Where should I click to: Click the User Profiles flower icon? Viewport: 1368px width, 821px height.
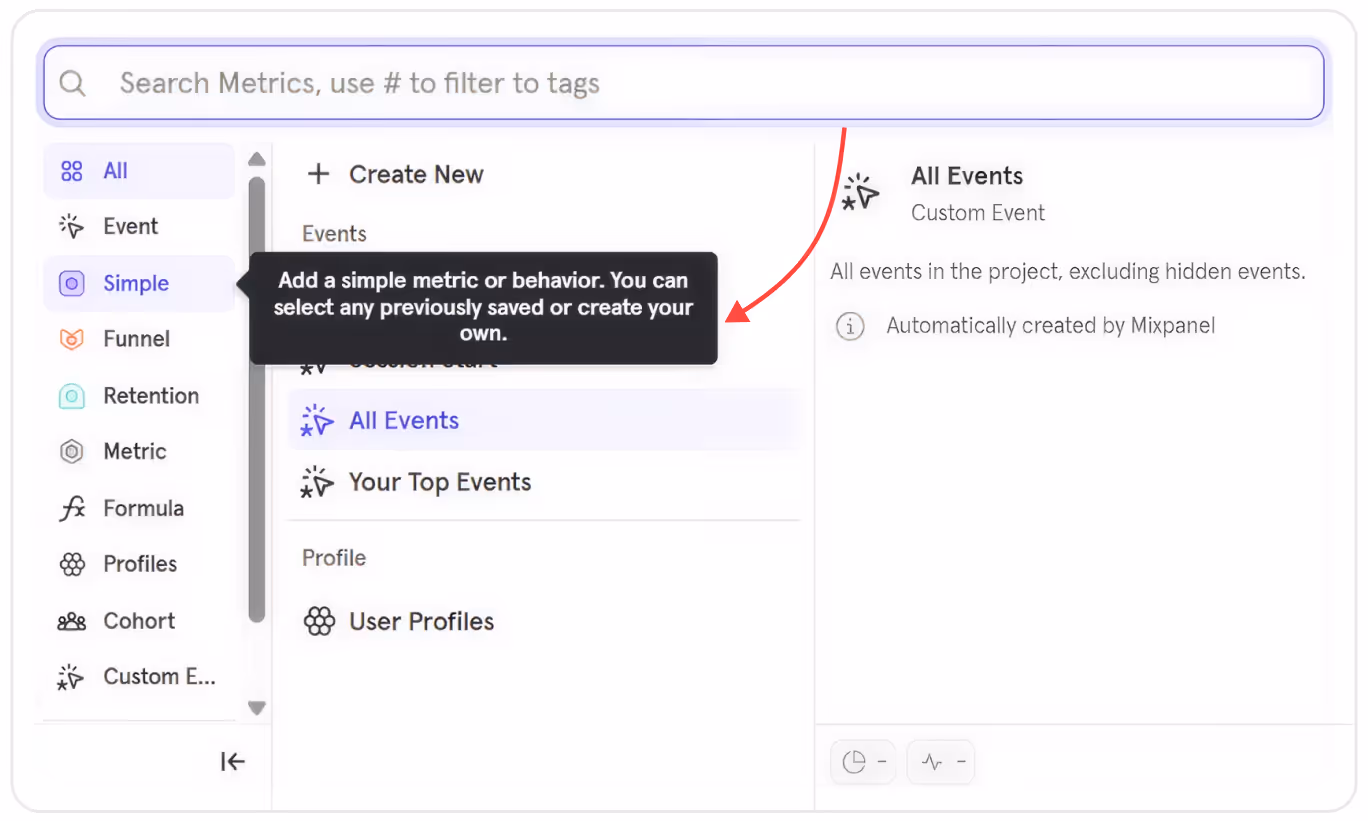coord(319,622)
